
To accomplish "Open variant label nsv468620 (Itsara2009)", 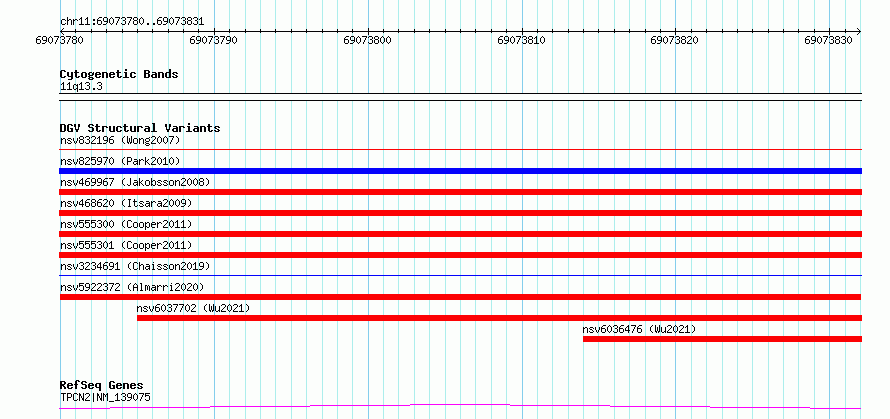I will [126, 203].
